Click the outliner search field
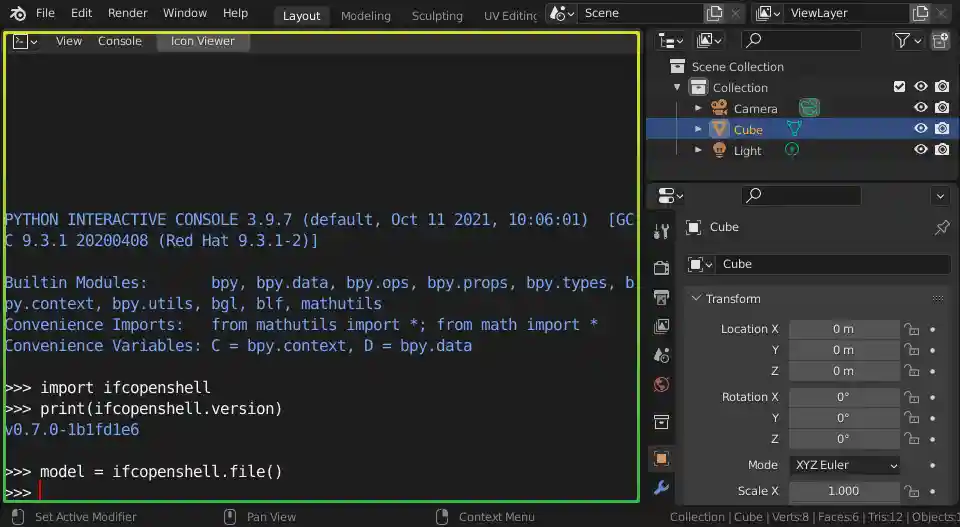This screenshot has height=527, width=960. (x=801, y=40)
